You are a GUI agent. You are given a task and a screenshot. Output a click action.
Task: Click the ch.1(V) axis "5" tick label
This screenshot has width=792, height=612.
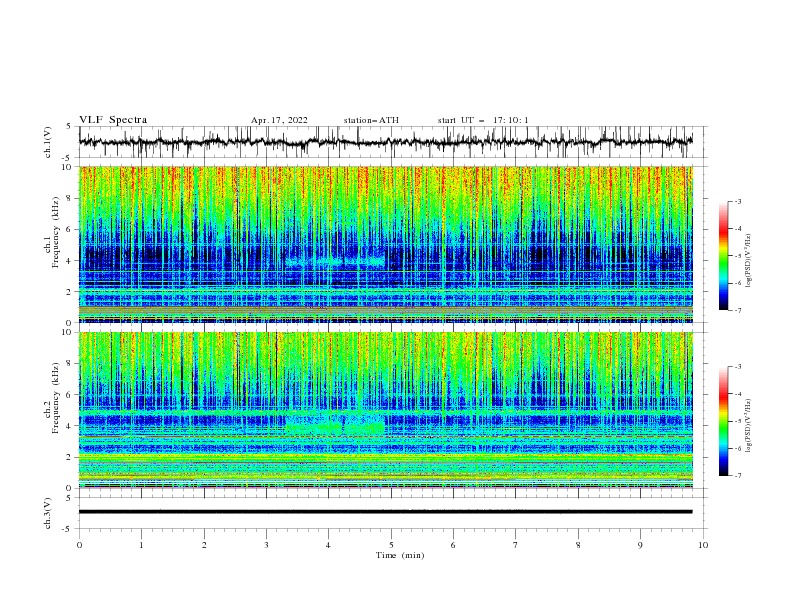[x=69, y=127]
